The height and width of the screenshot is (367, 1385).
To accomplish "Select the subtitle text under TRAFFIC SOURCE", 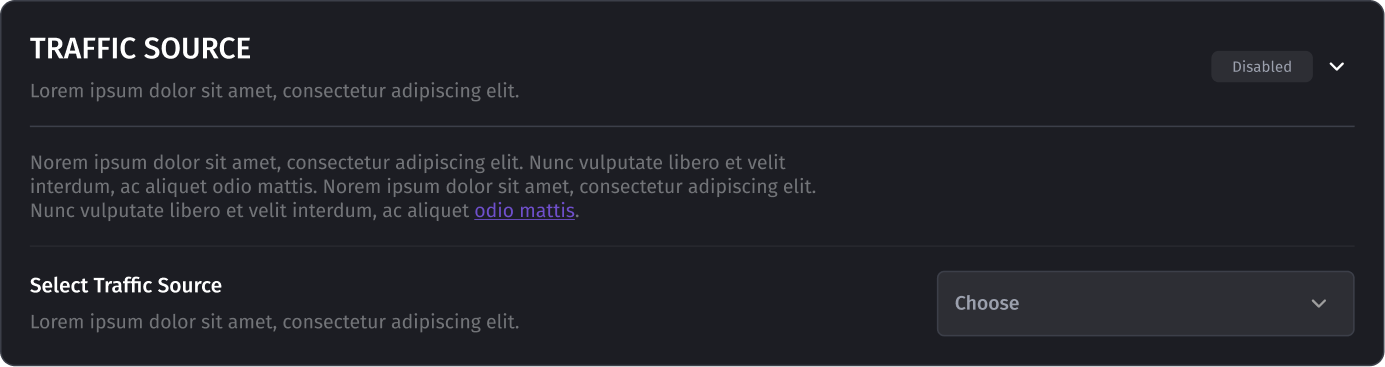I will pos(274,91).
